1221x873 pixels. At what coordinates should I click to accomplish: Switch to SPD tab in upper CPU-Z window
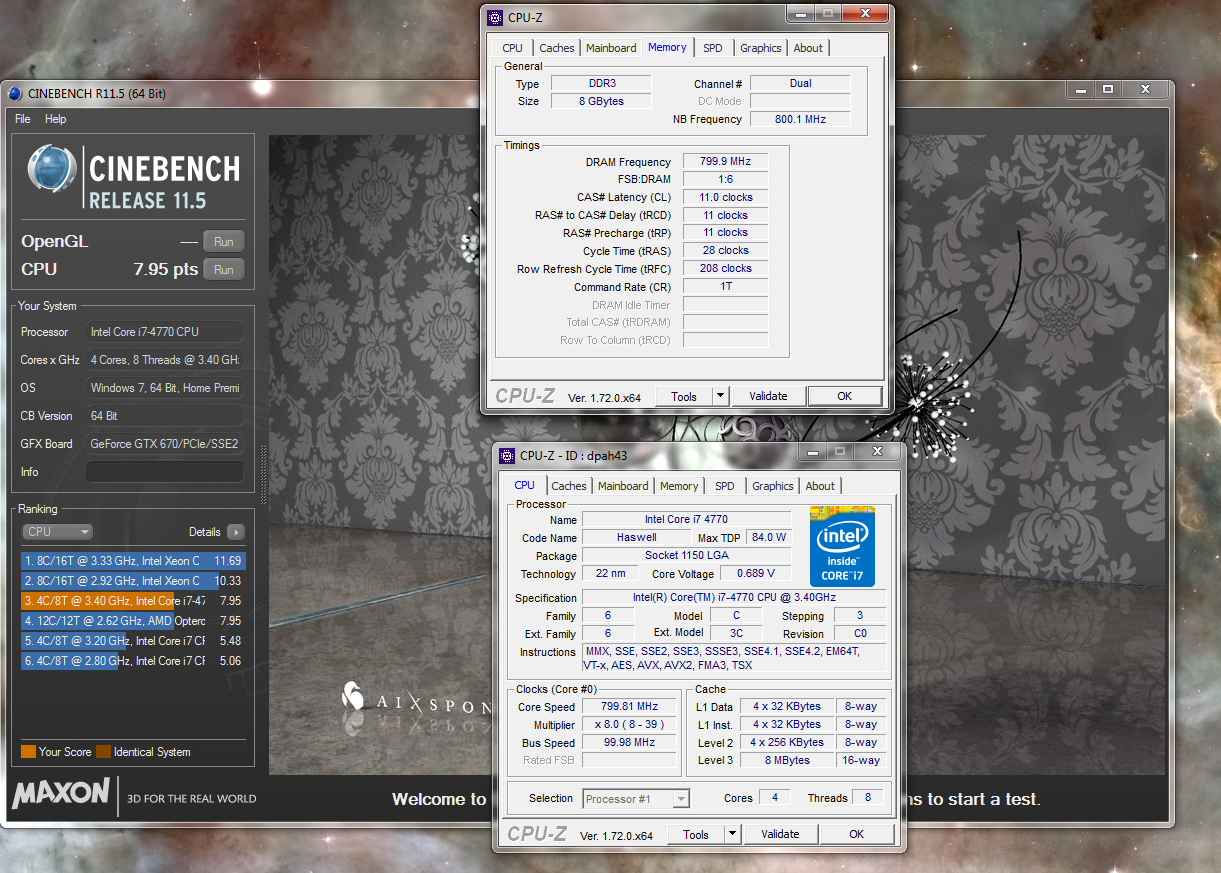coord(713,48)
